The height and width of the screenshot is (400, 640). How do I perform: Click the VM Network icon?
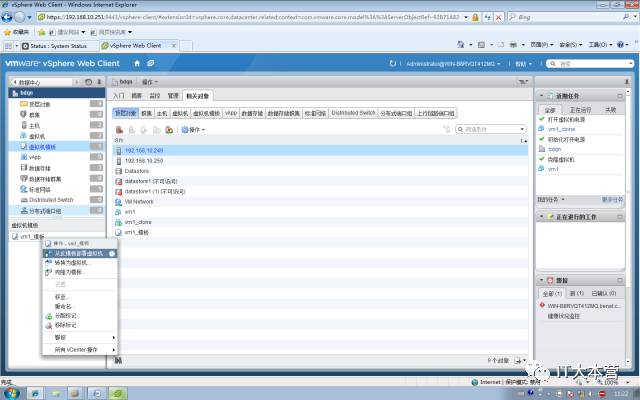118,202
